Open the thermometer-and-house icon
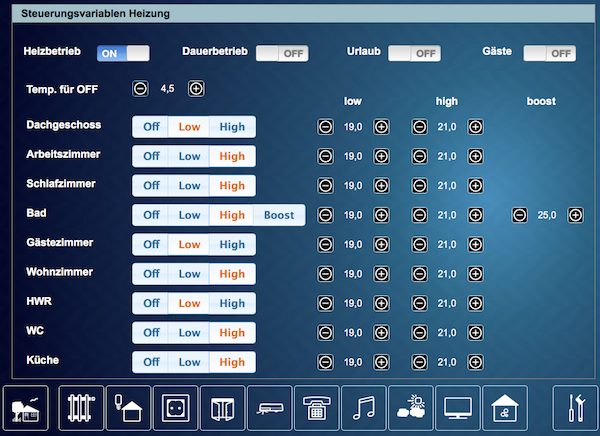This screenshot has height=436, width=600. tap(128, 408)
